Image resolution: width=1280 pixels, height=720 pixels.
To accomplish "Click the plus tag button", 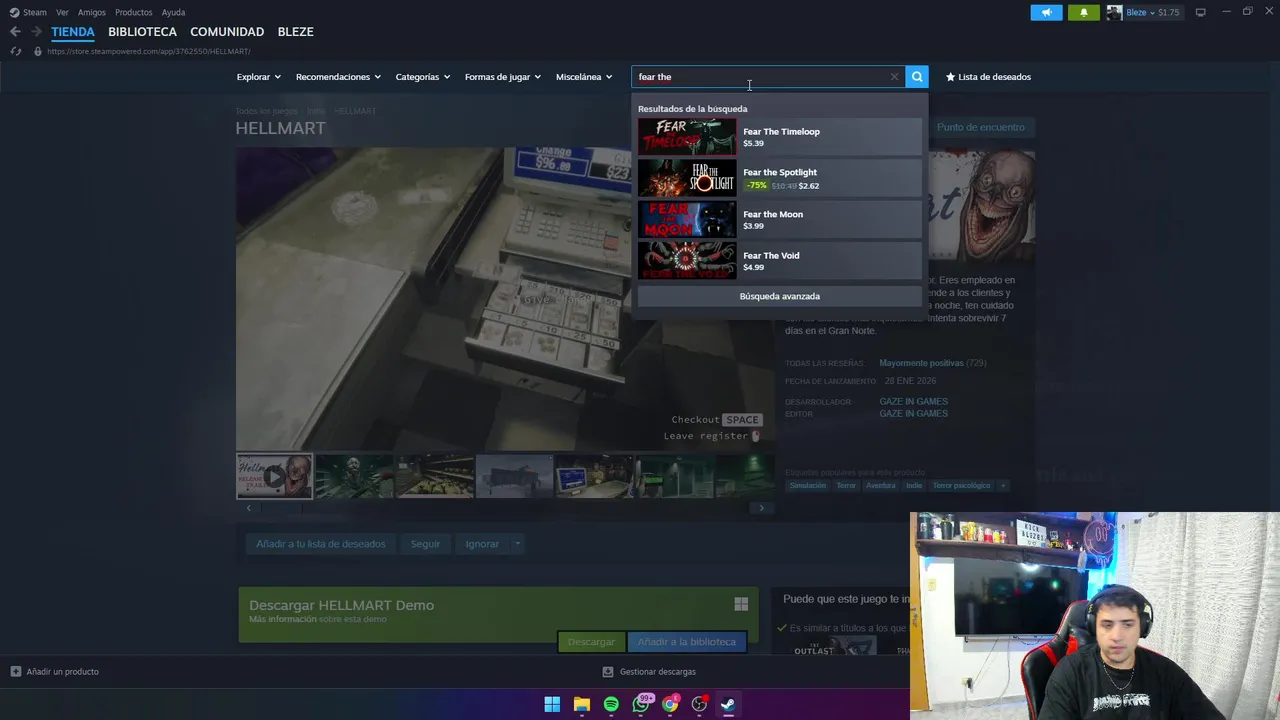I will (1002, 486).
